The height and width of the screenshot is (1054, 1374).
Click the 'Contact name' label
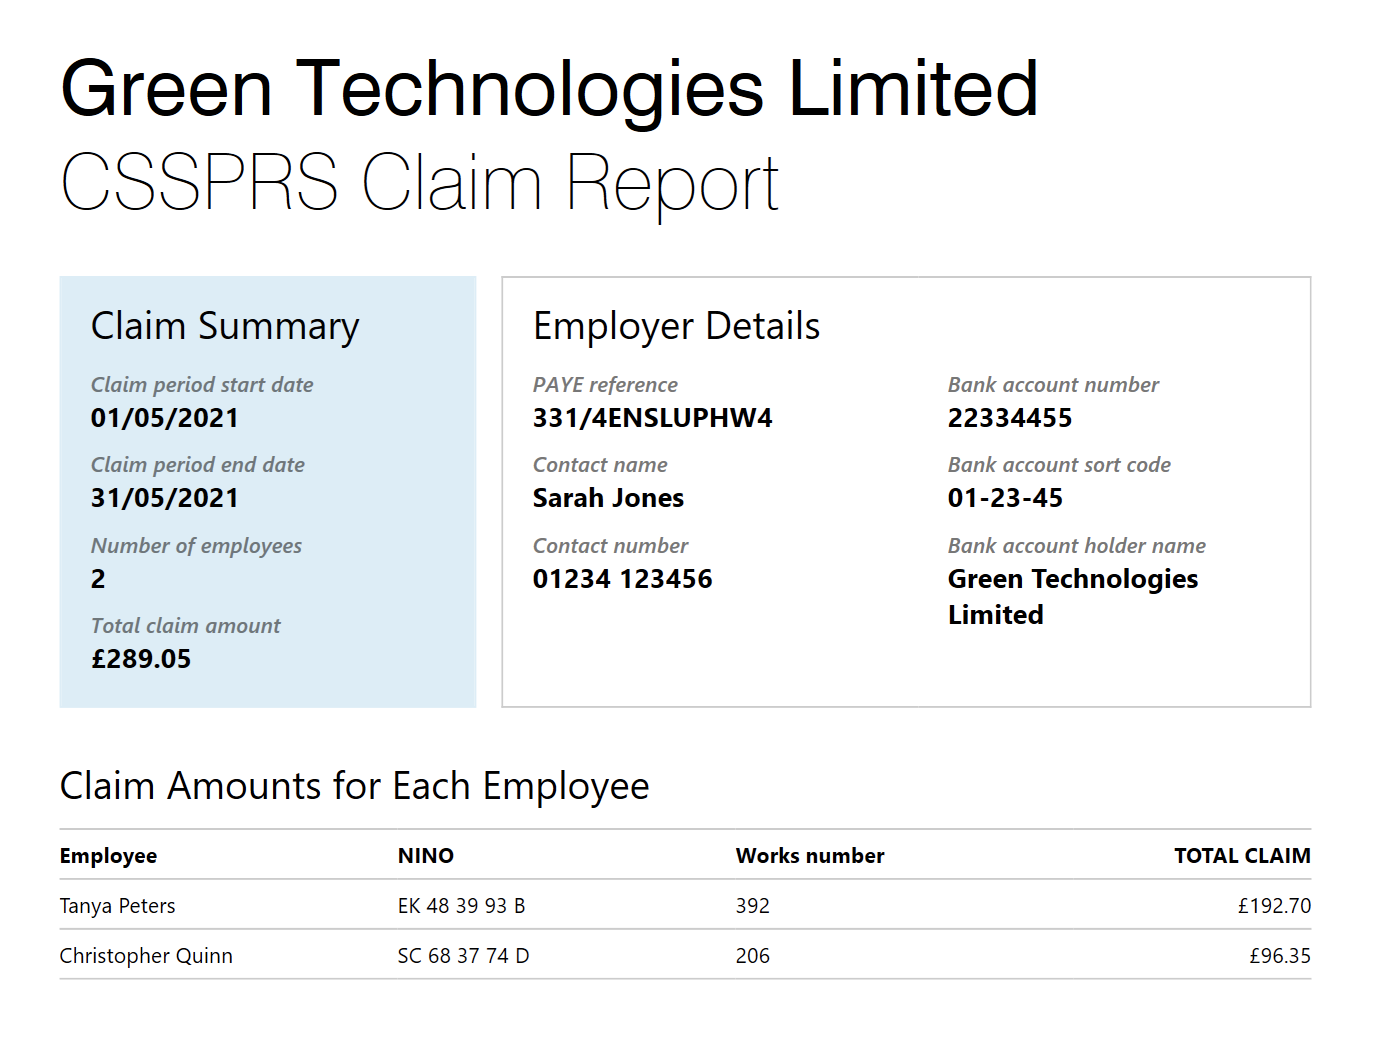click(x=600, y=465)
